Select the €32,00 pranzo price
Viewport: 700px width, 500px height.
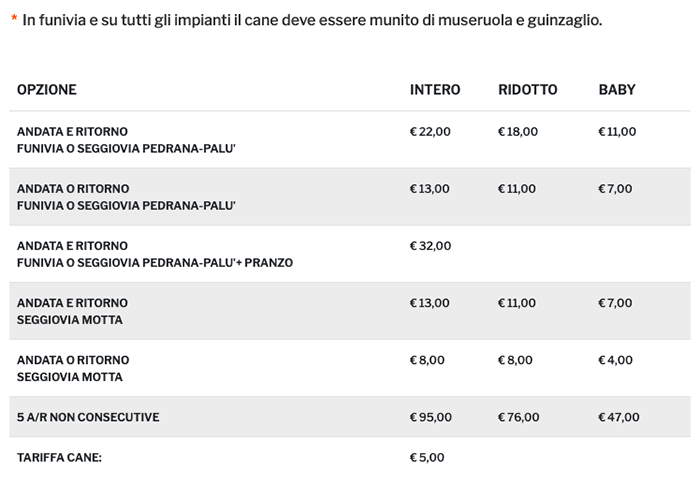pyautogui.click(x=431, y=245)
